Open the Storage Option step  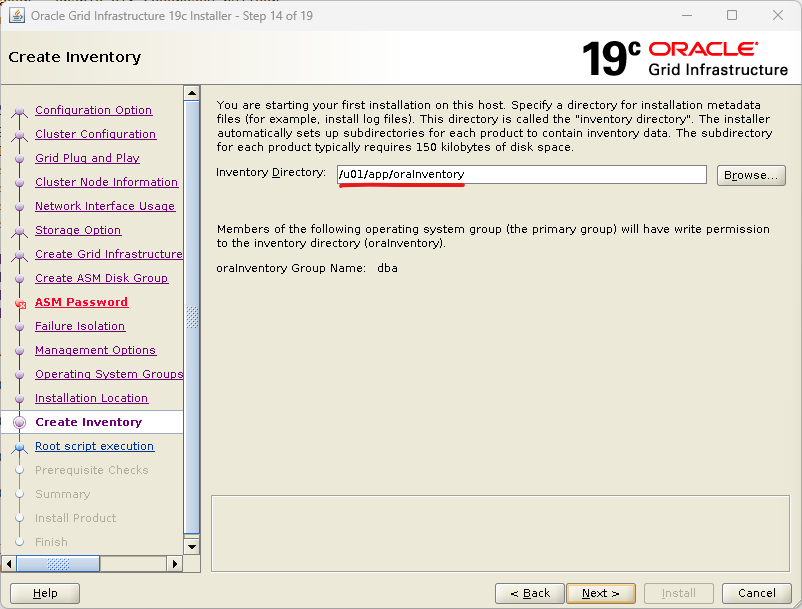coord(78,230)
